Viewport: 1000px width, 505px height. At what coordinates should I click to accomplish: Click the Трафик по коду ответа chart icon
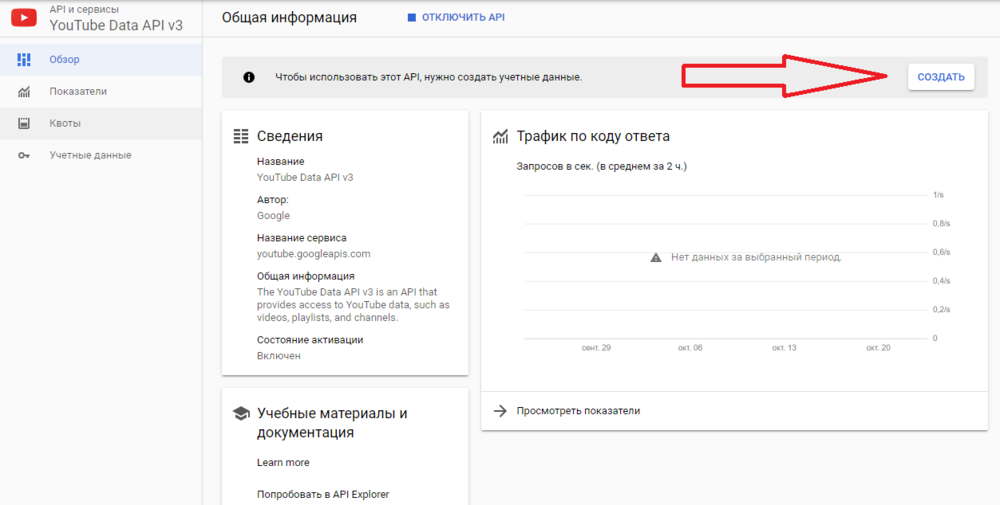click(x=500, y=136)
